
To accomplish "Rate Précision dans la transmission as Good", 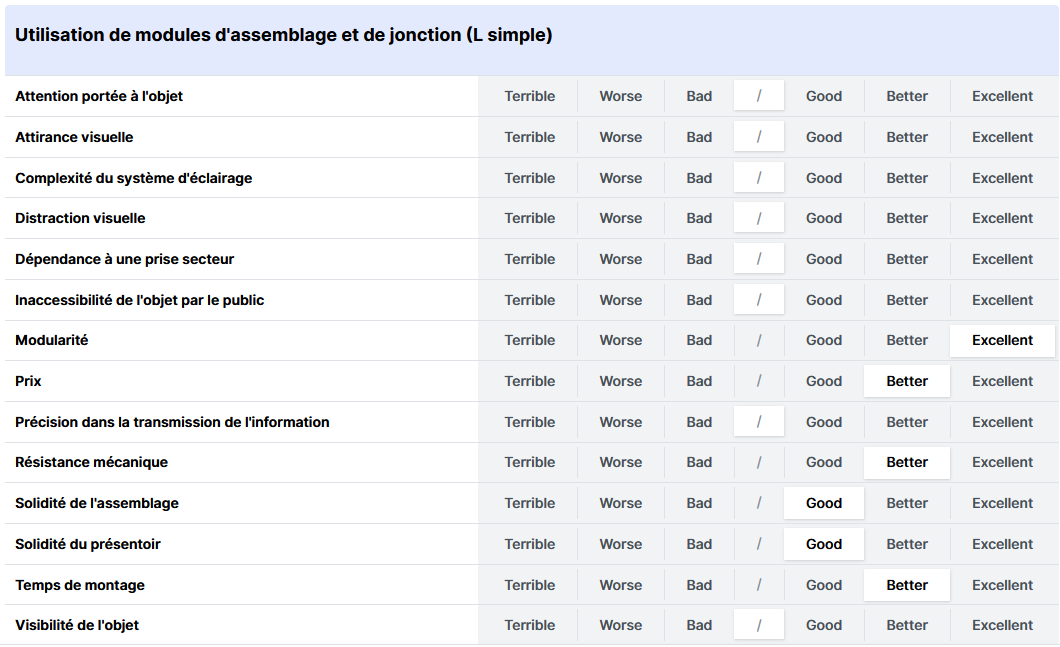I will click(x=823, y=422).
